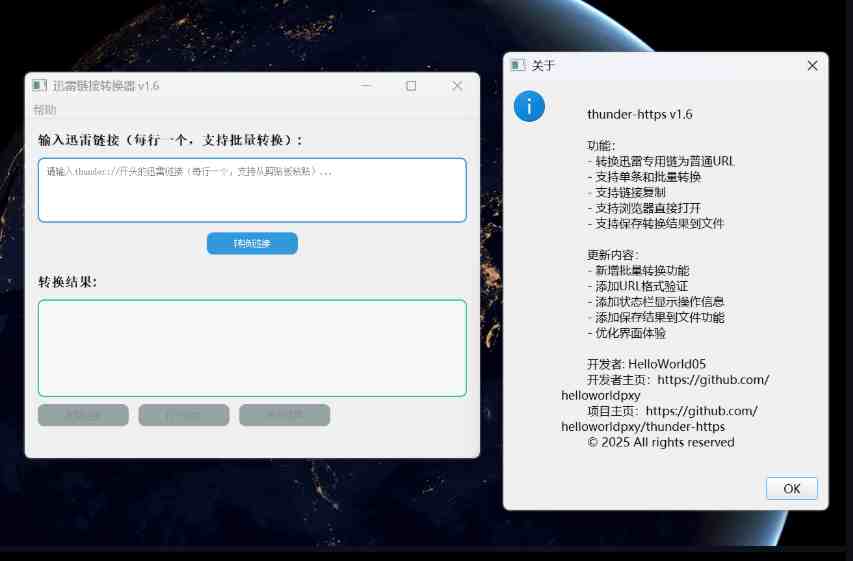The image size is (853, 561).
Task: Click the first gray button under results box
Action: (x=83, y=415)
